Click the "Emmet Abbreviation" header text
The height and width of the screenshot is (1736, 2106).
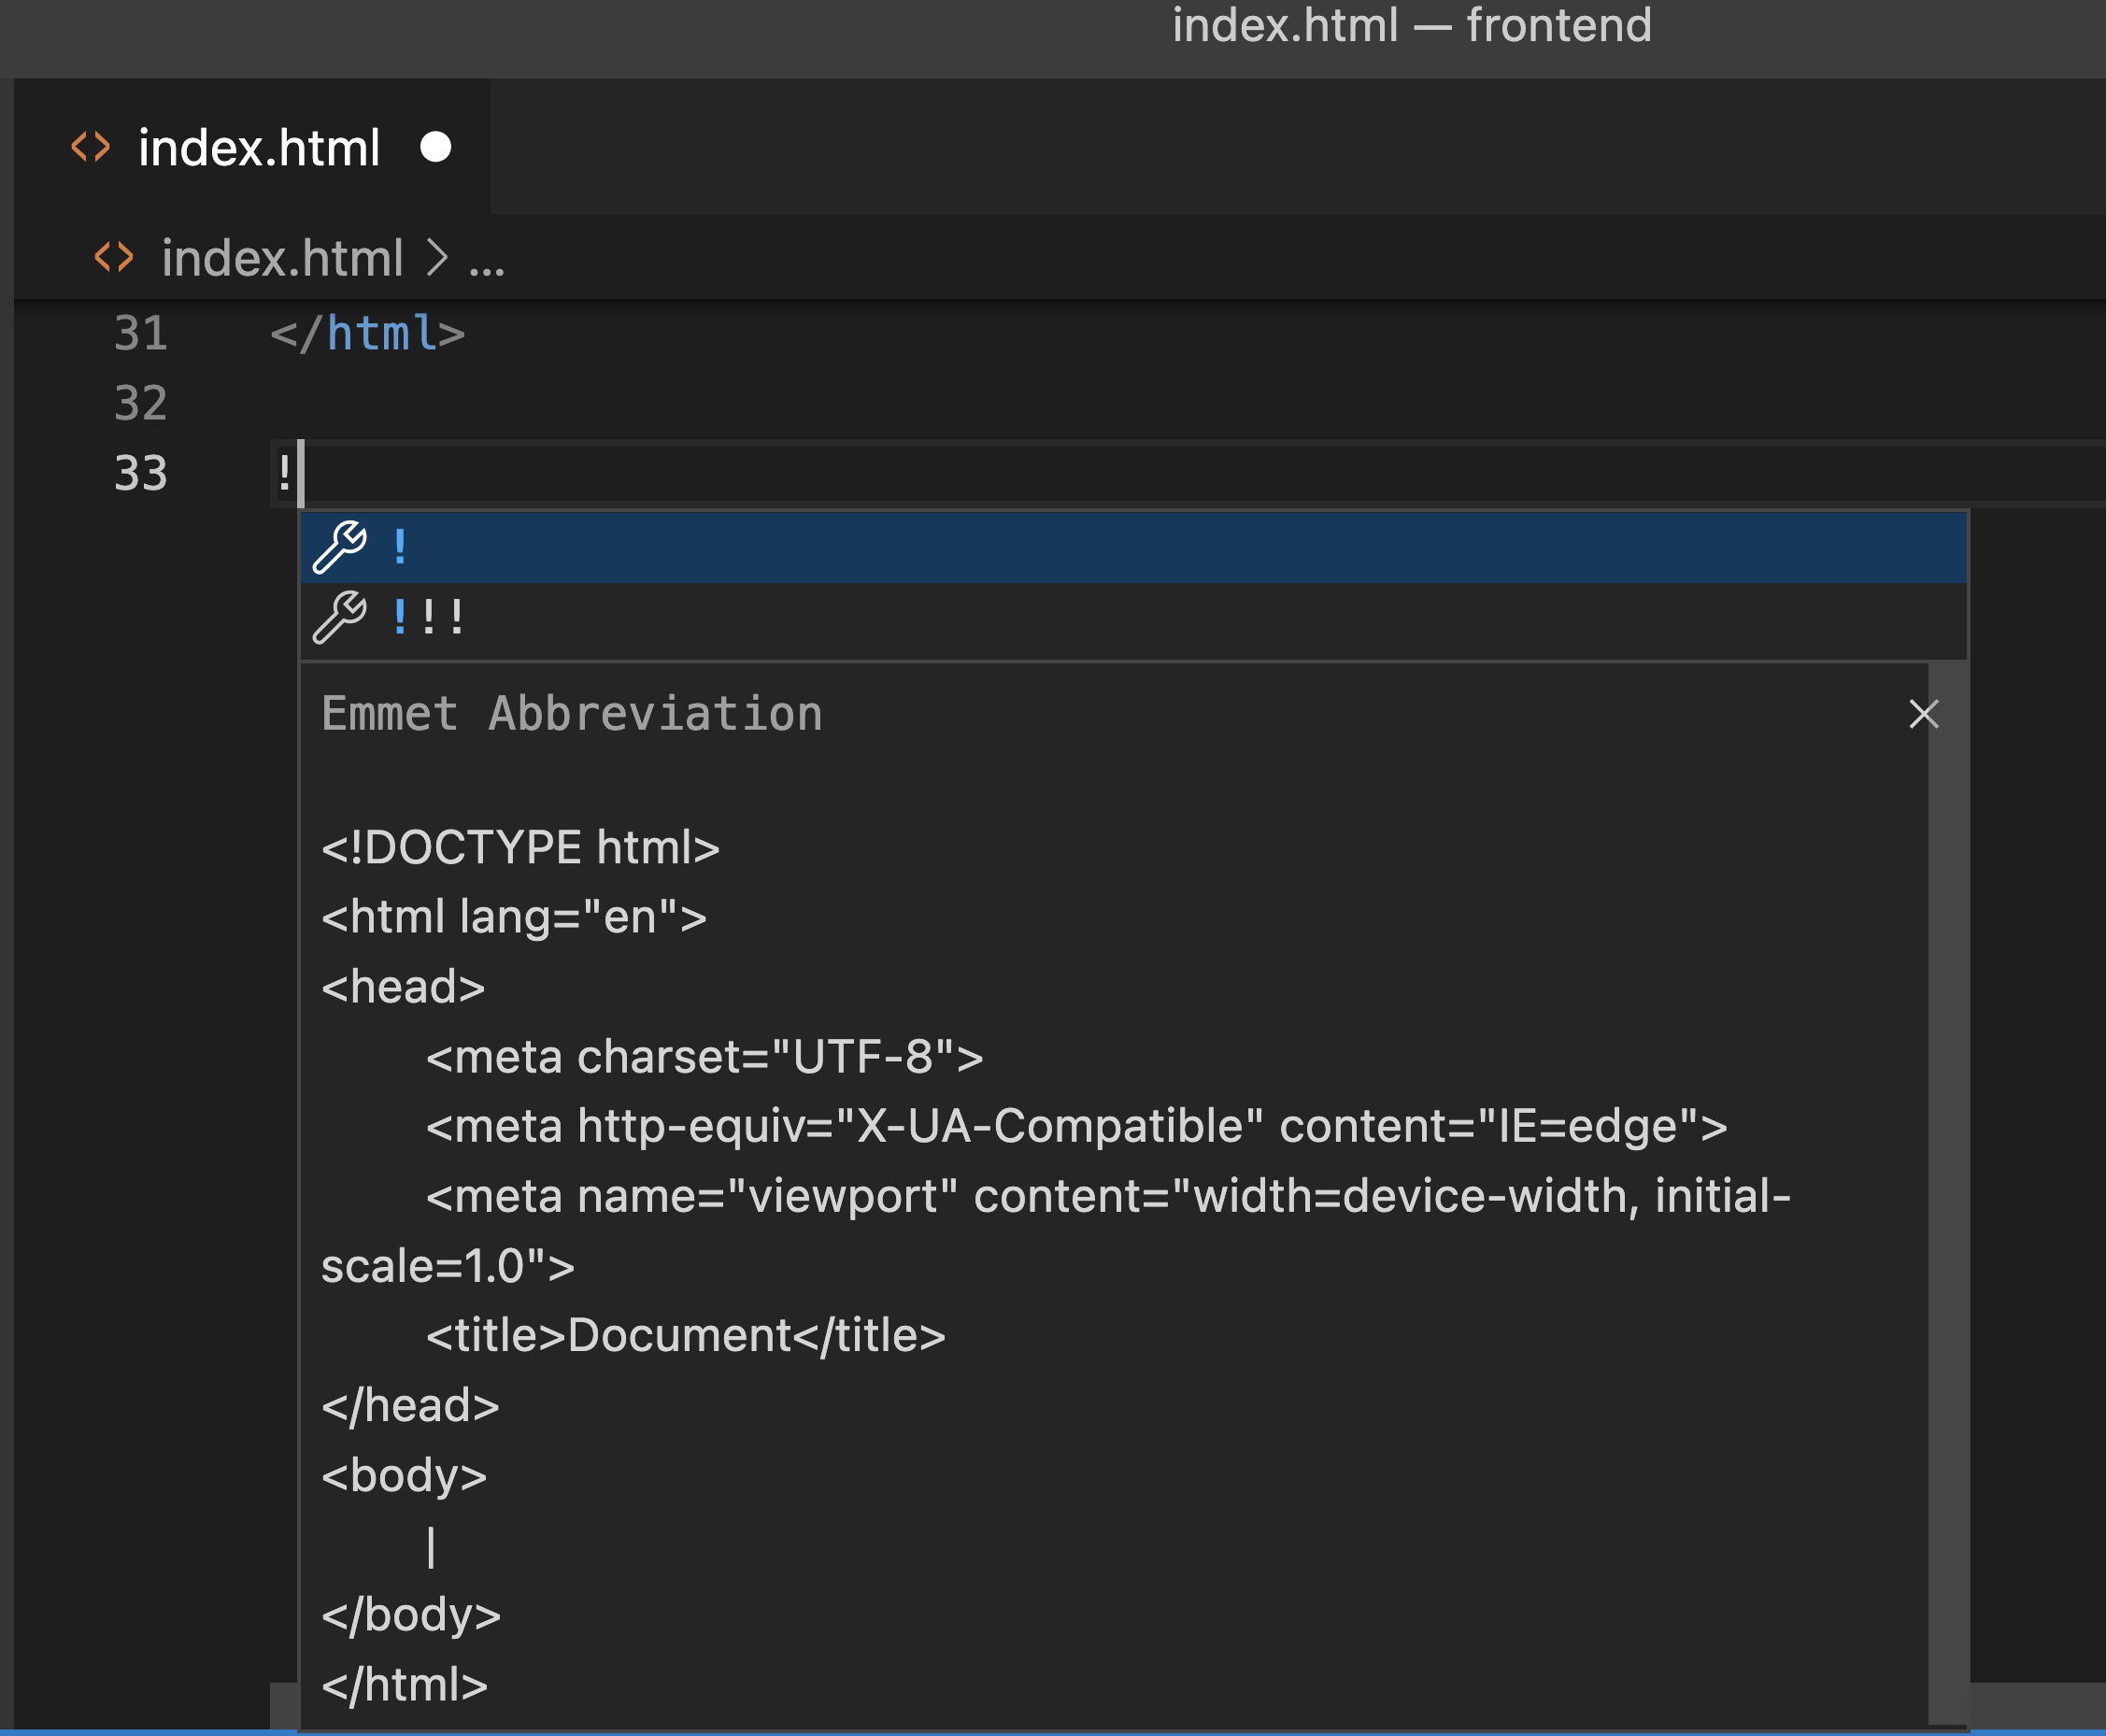[571, 714]
